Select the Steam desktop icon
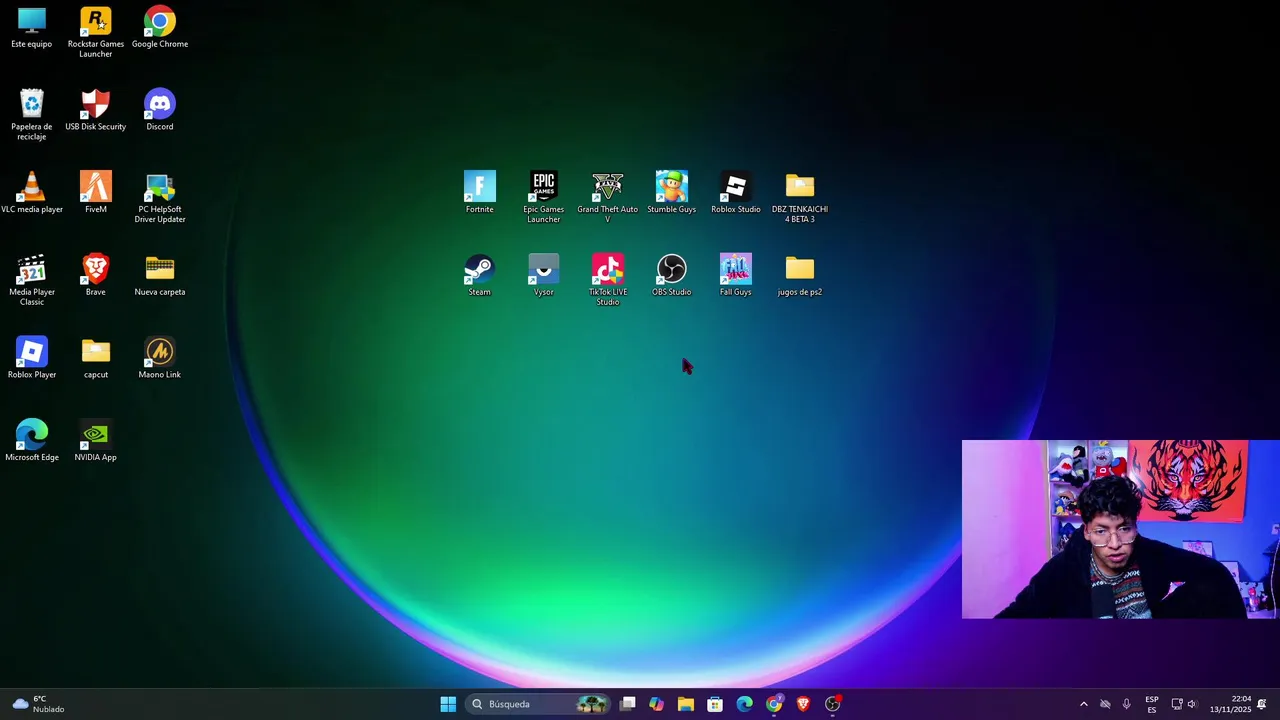 480,276
